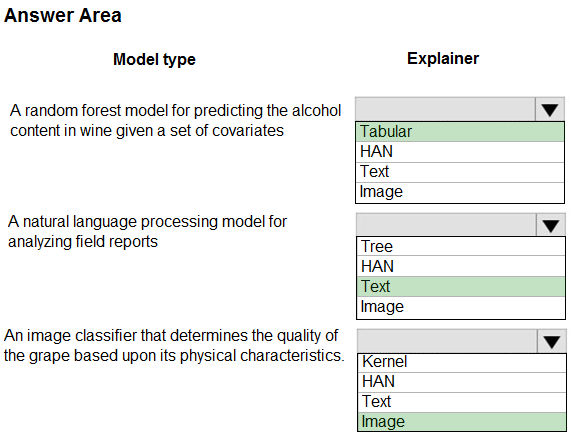Open the NLP model explainer dropdown arrow
This screenshot has width=575, height=439.
(550, 225)
